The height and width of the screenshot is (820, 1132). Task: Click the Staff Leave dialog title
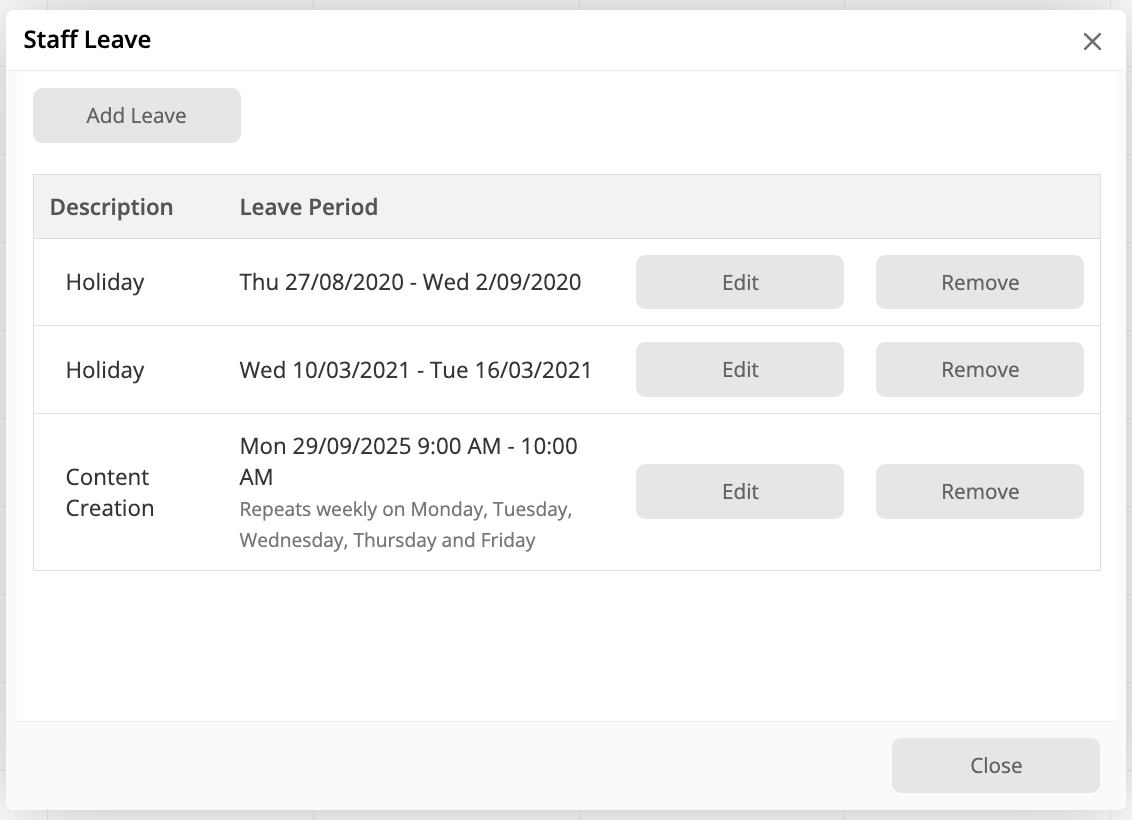point(87,41)
